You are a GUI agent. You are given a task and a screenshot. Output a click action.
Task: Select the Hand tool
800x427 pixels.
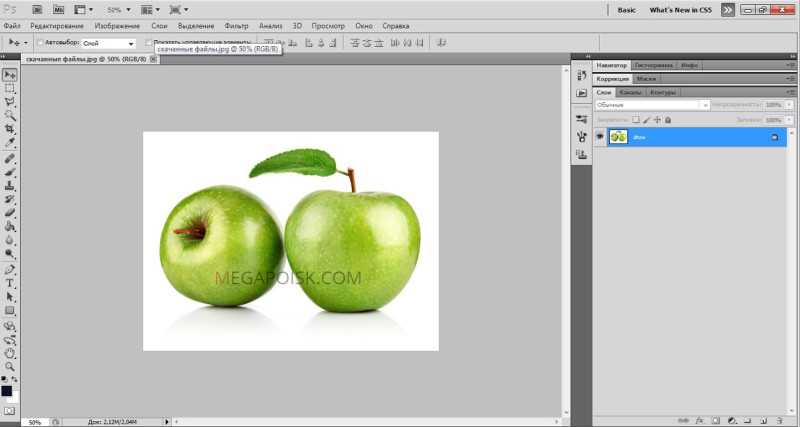(x=10, y=353)
